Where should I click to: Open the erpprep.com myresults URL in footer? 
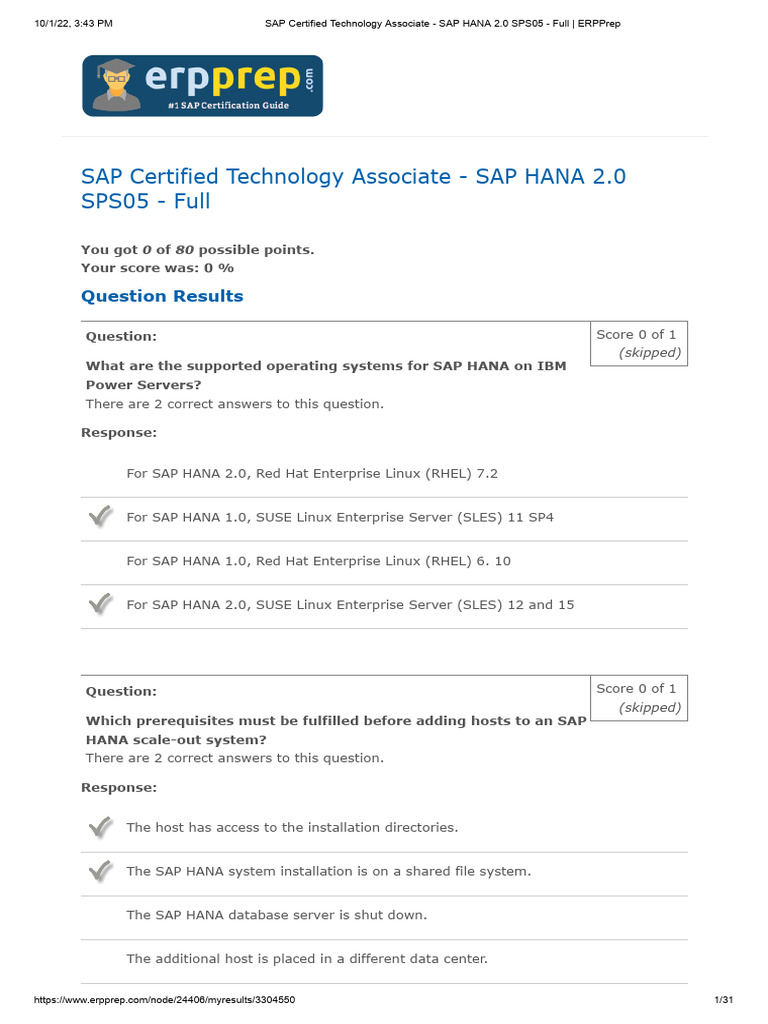[165, 1000]
